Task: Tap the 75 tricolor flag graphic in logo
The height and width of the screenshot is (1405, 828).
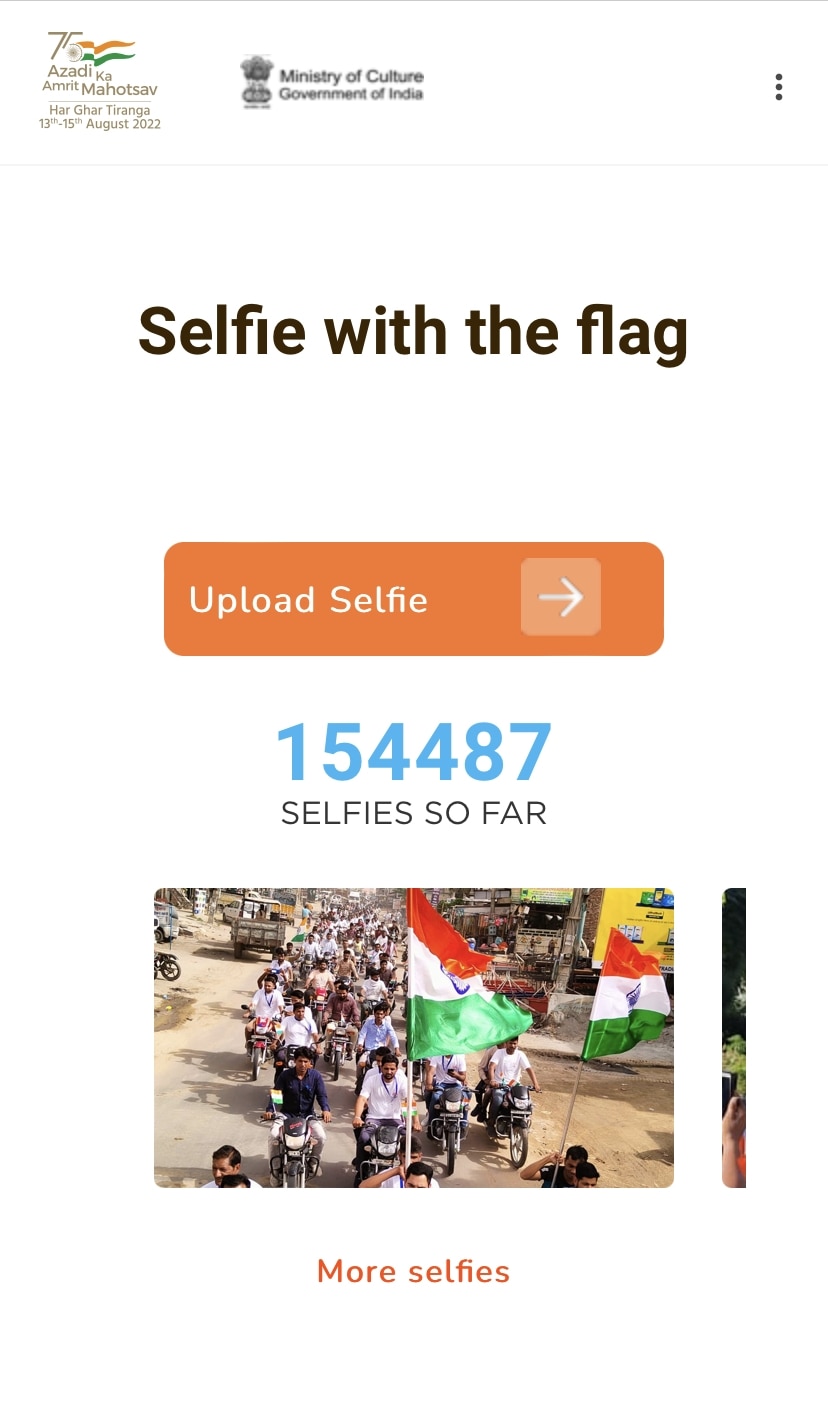Action: click(x=92, y=48)
